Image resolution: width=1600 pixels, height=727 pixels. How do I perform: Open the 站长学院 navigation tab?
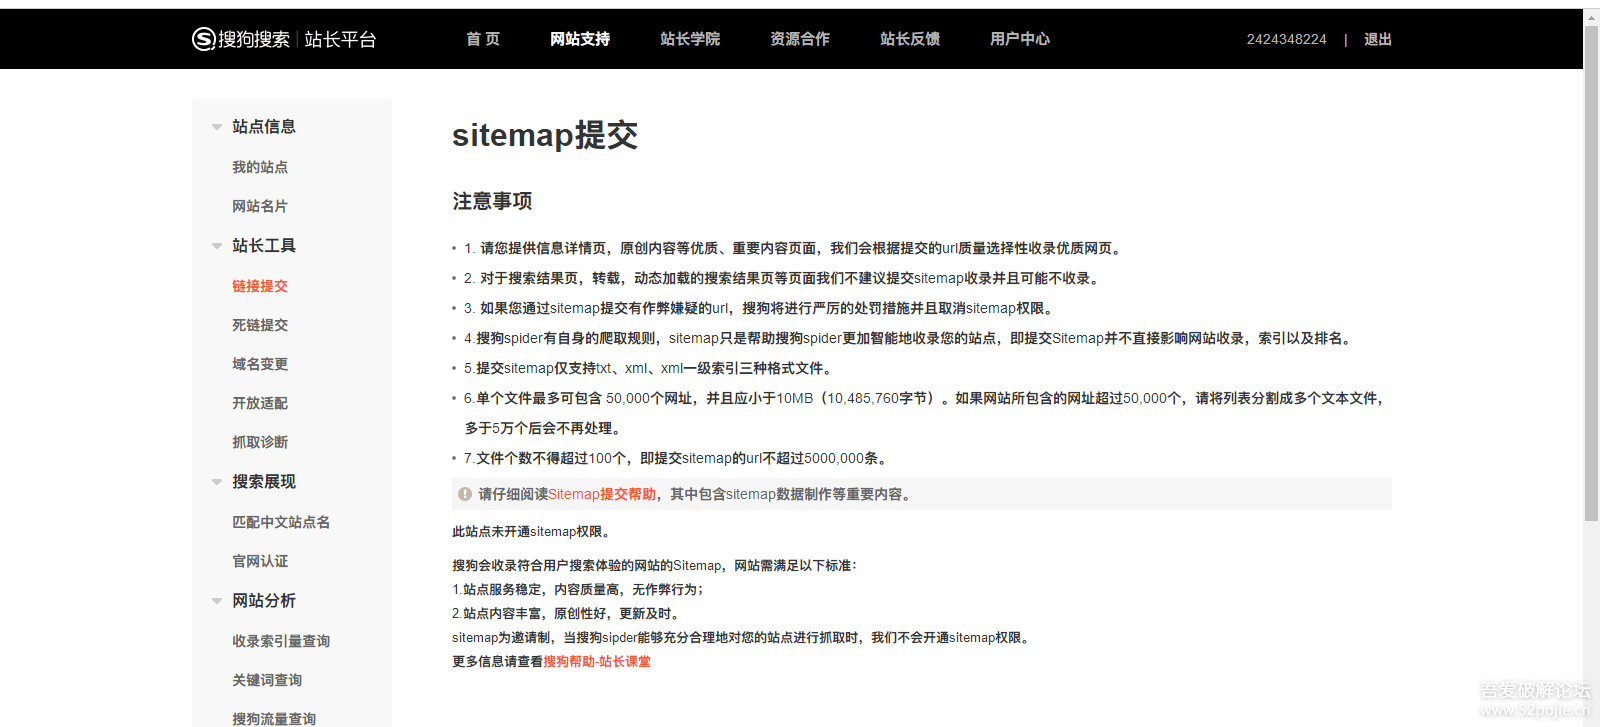690,39
